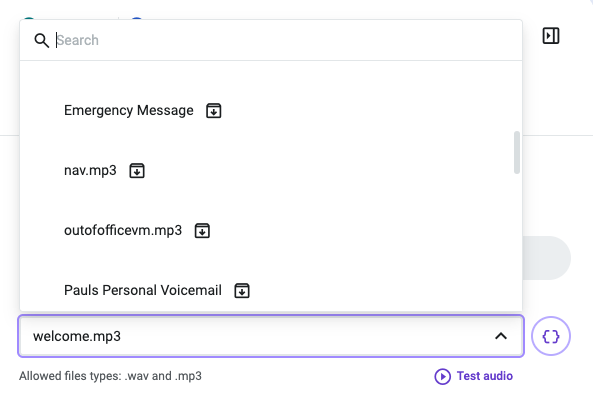Screen dimensions: 593x404
Task: Select Emergency Message from the list
Action: coord(129,110)
